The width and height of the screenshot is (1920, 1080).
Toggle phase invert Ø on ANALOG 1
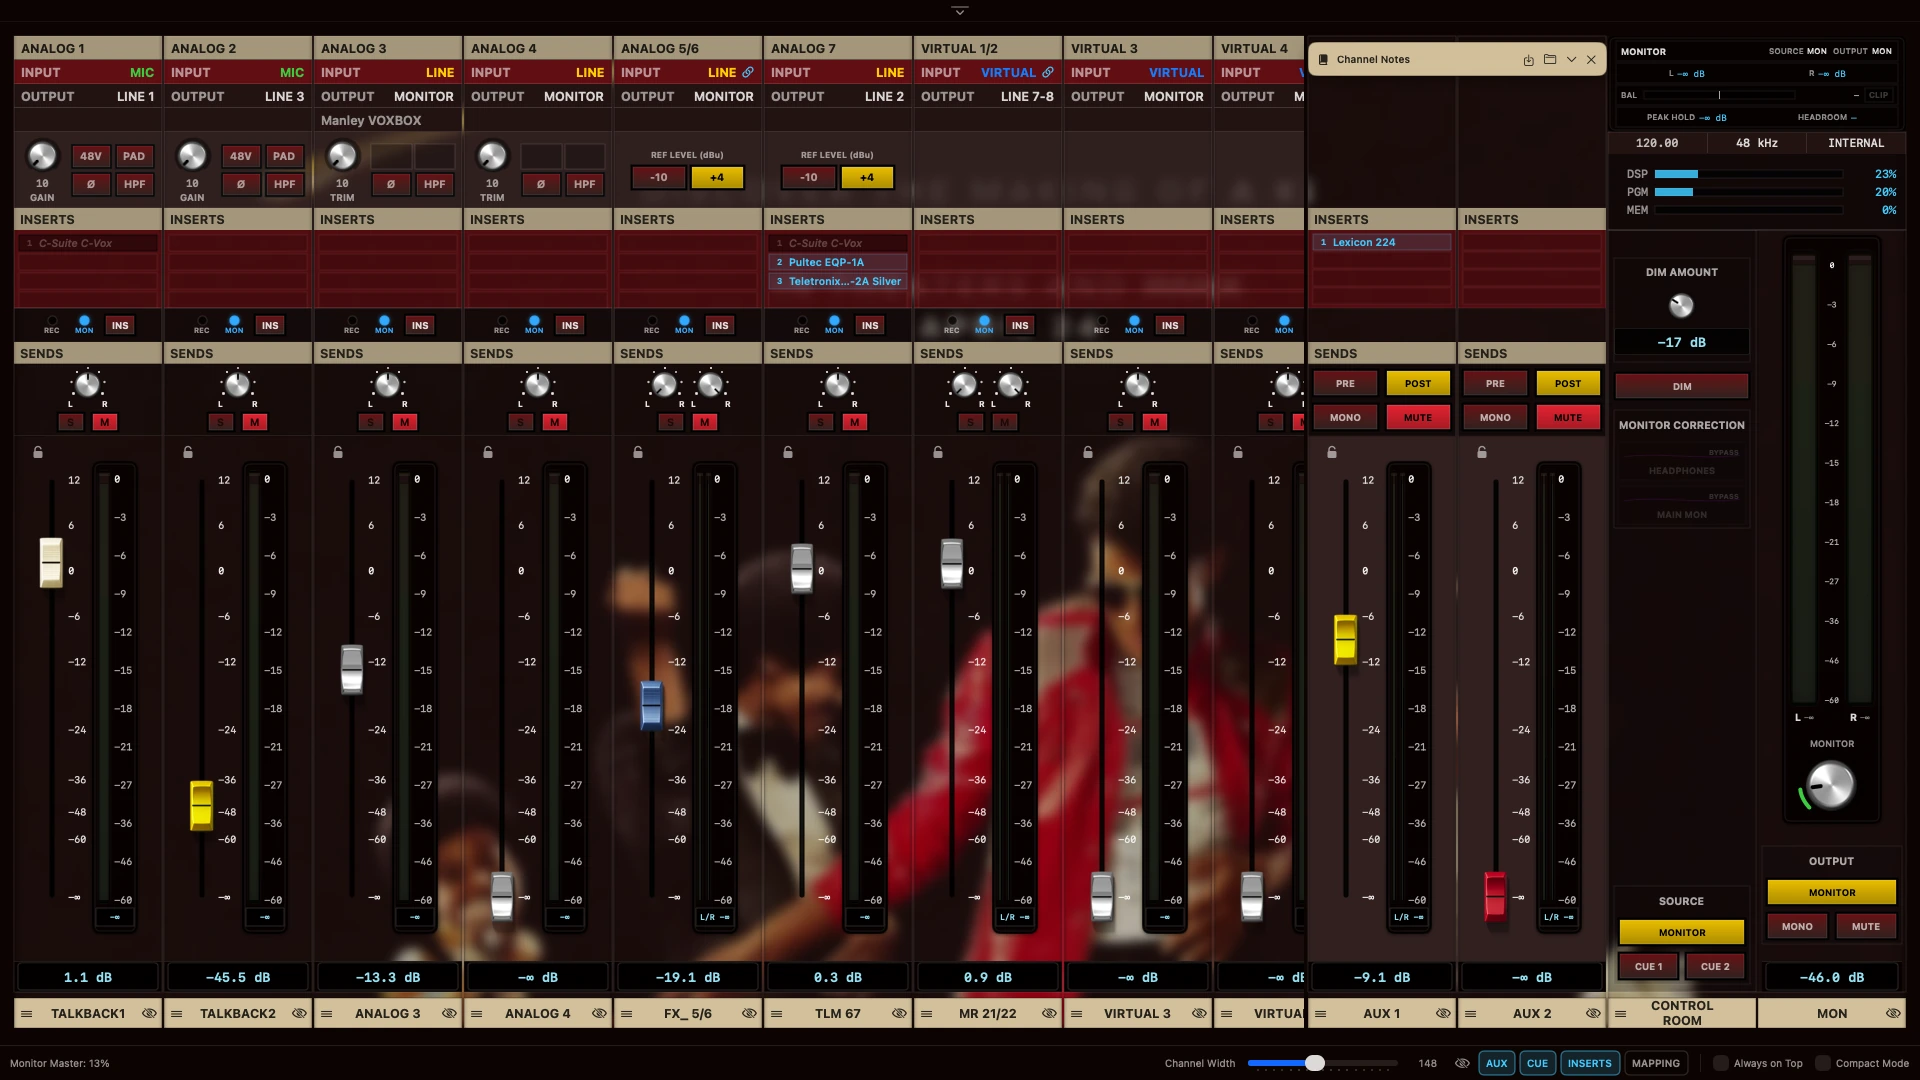coord(91,184)
